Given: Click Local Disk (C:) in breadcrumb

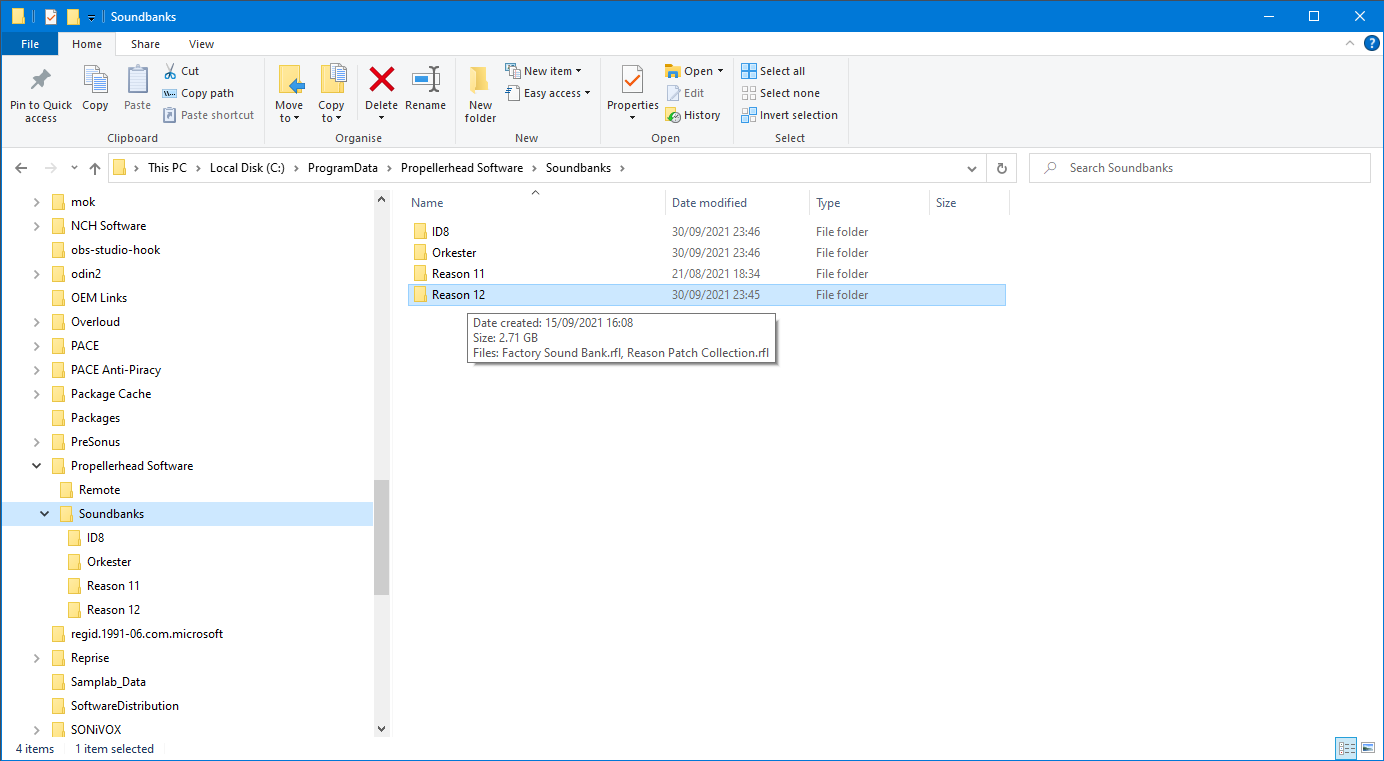Looking at the screenshot, I should point(247,168).
